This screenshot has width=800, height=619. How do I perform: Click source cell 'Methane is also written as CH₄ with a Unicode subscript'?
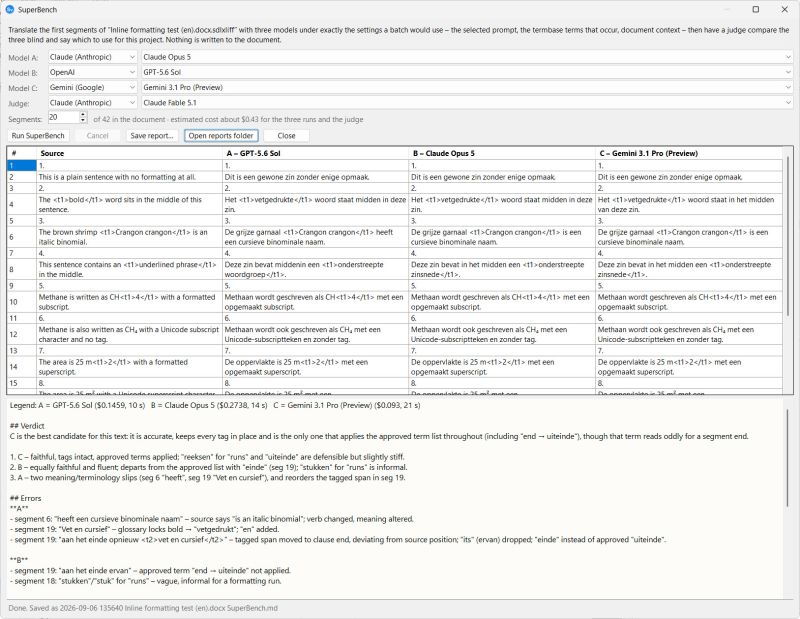tap(130, 334)
